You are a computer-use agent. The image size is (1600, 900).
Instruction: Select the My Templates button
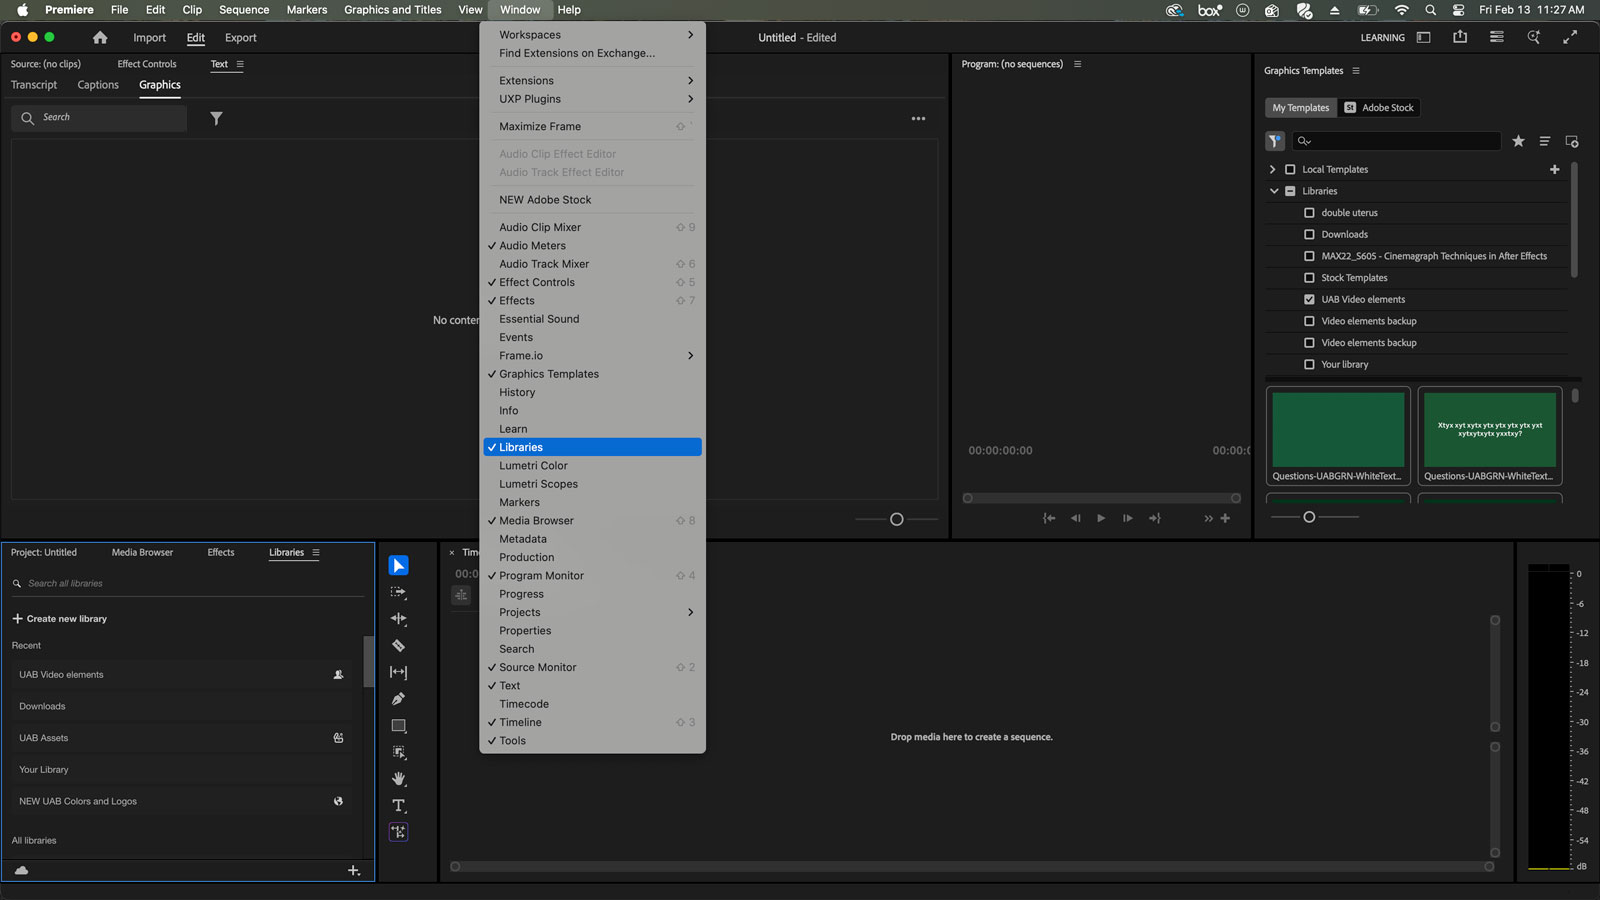[x=1301, y=108]
